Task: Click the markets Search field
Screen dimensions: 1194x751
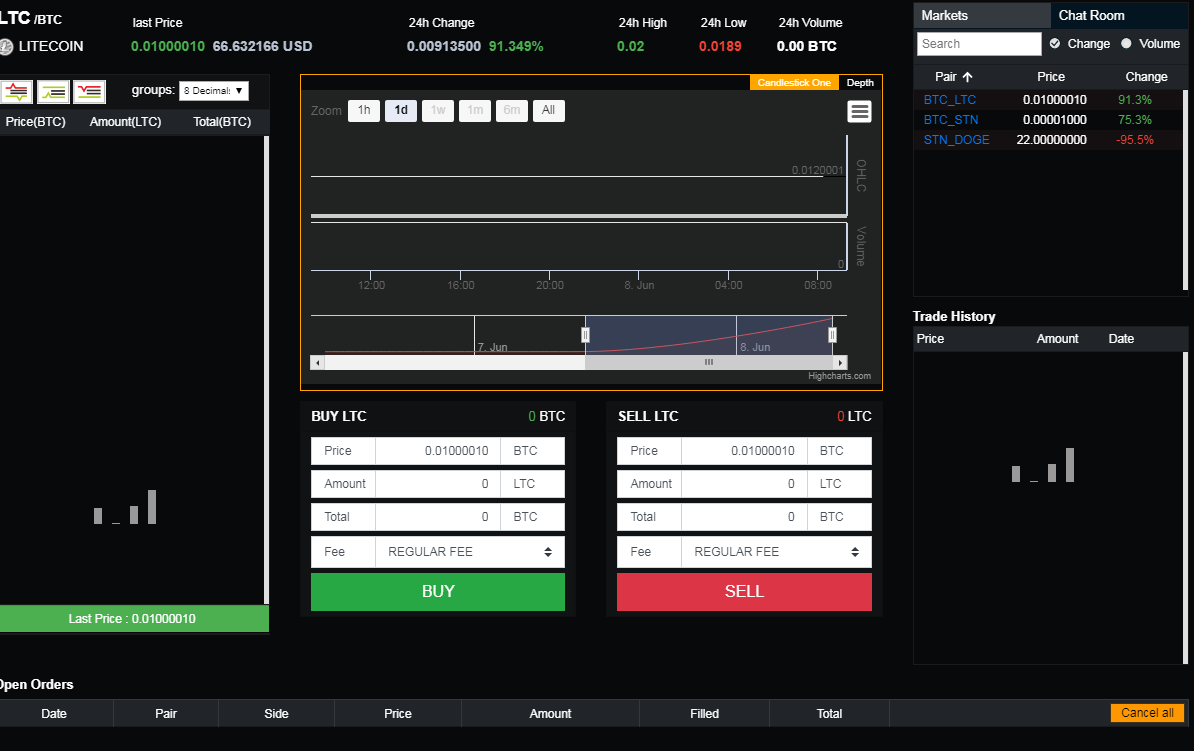Action: [x=979, y=43]
